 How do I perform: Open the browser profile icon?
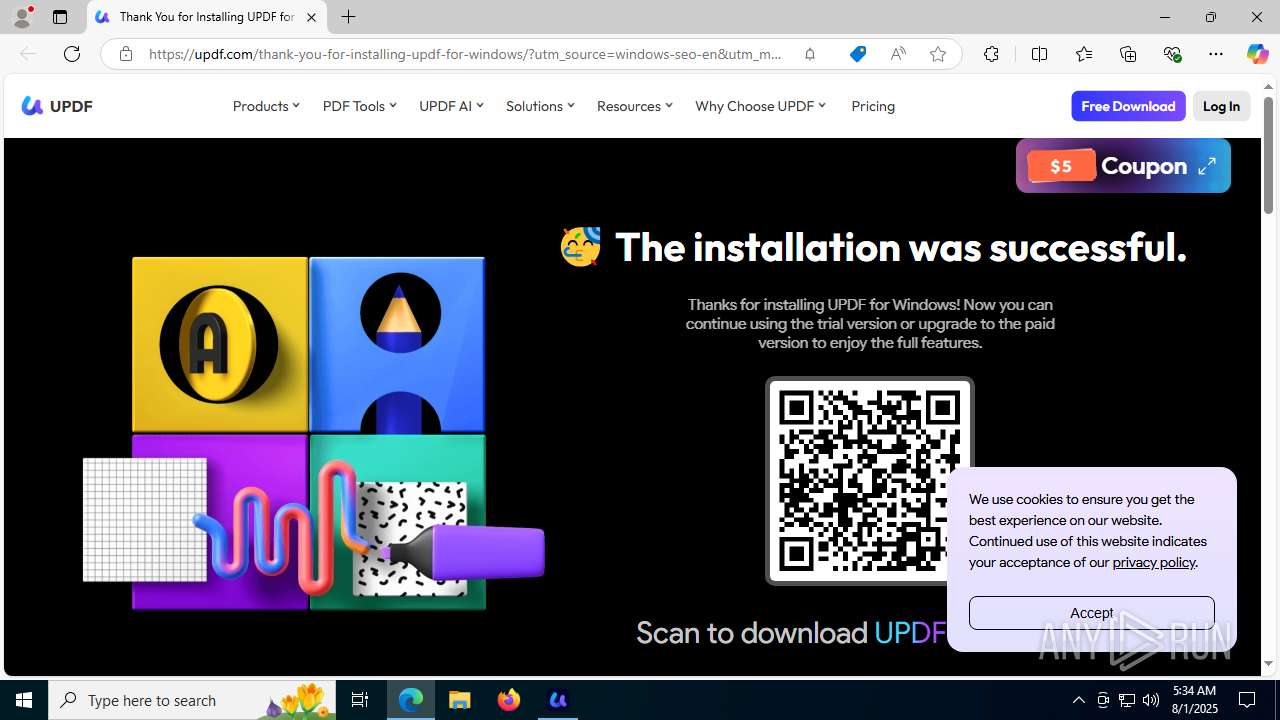point(22,17)
